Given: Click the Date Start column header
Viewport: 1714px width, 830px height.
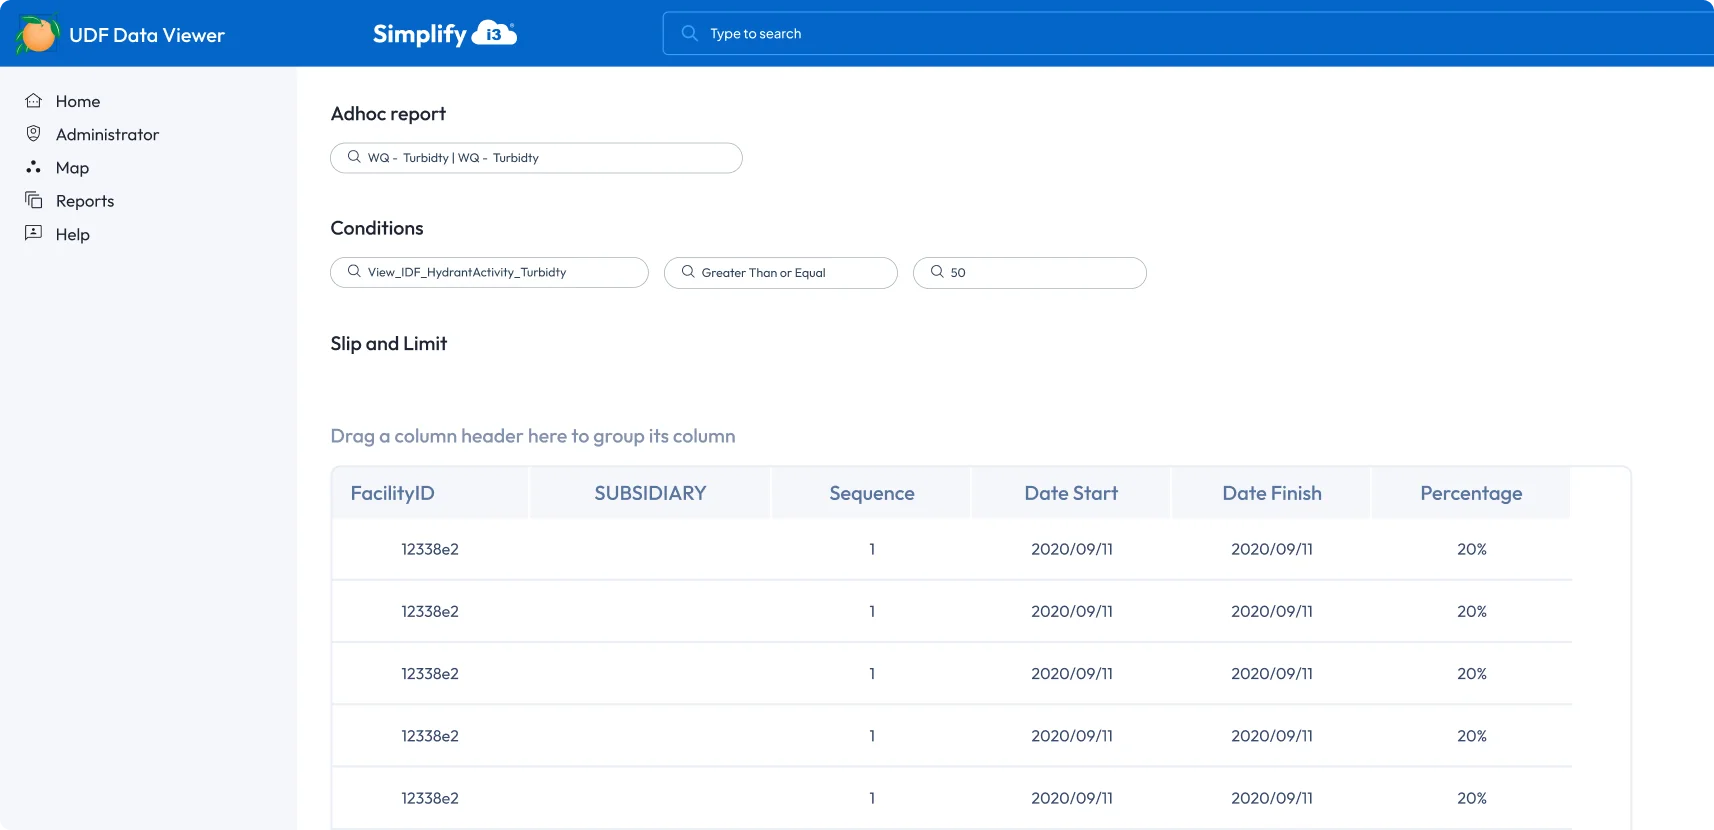Looking at the screenshot, I should [1070, 493].
